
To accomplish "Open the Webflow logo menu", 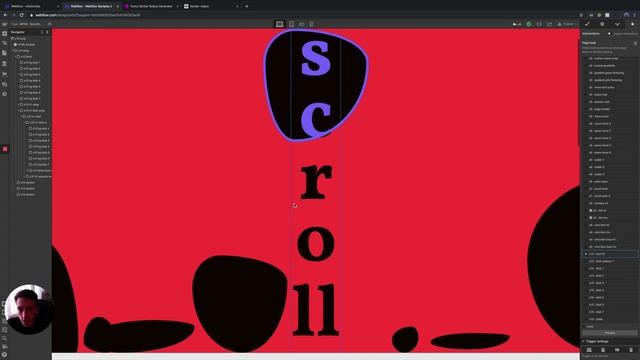I will (4, 24).
